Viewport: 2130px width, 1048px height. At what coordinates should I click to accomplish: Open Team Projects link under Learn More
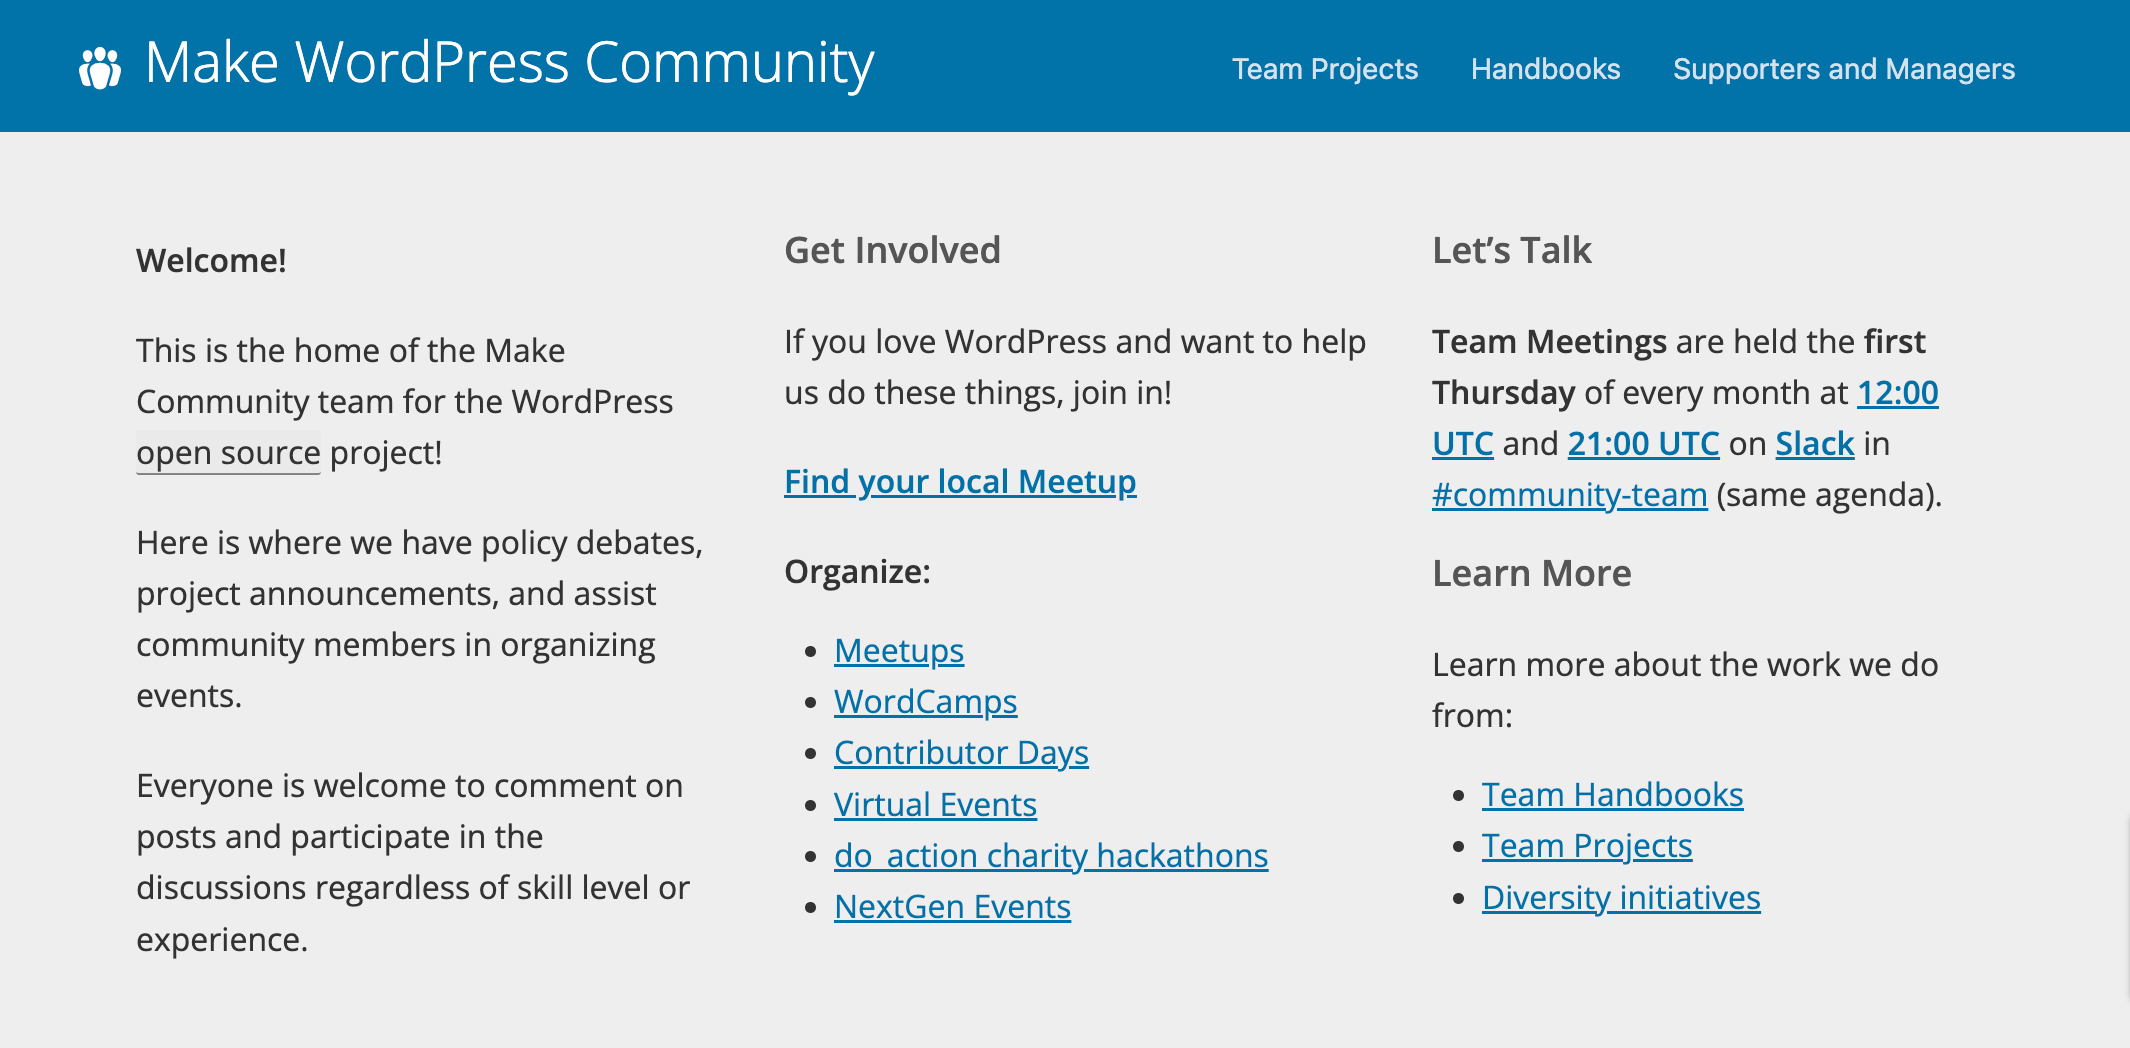click(1587, 846)
